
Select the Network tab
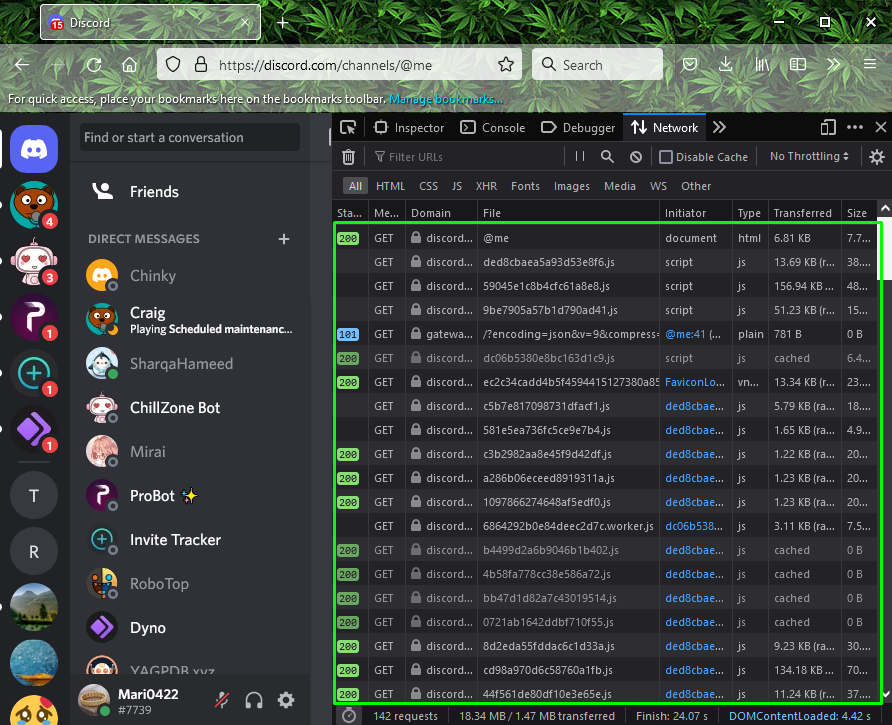point(664,127)
